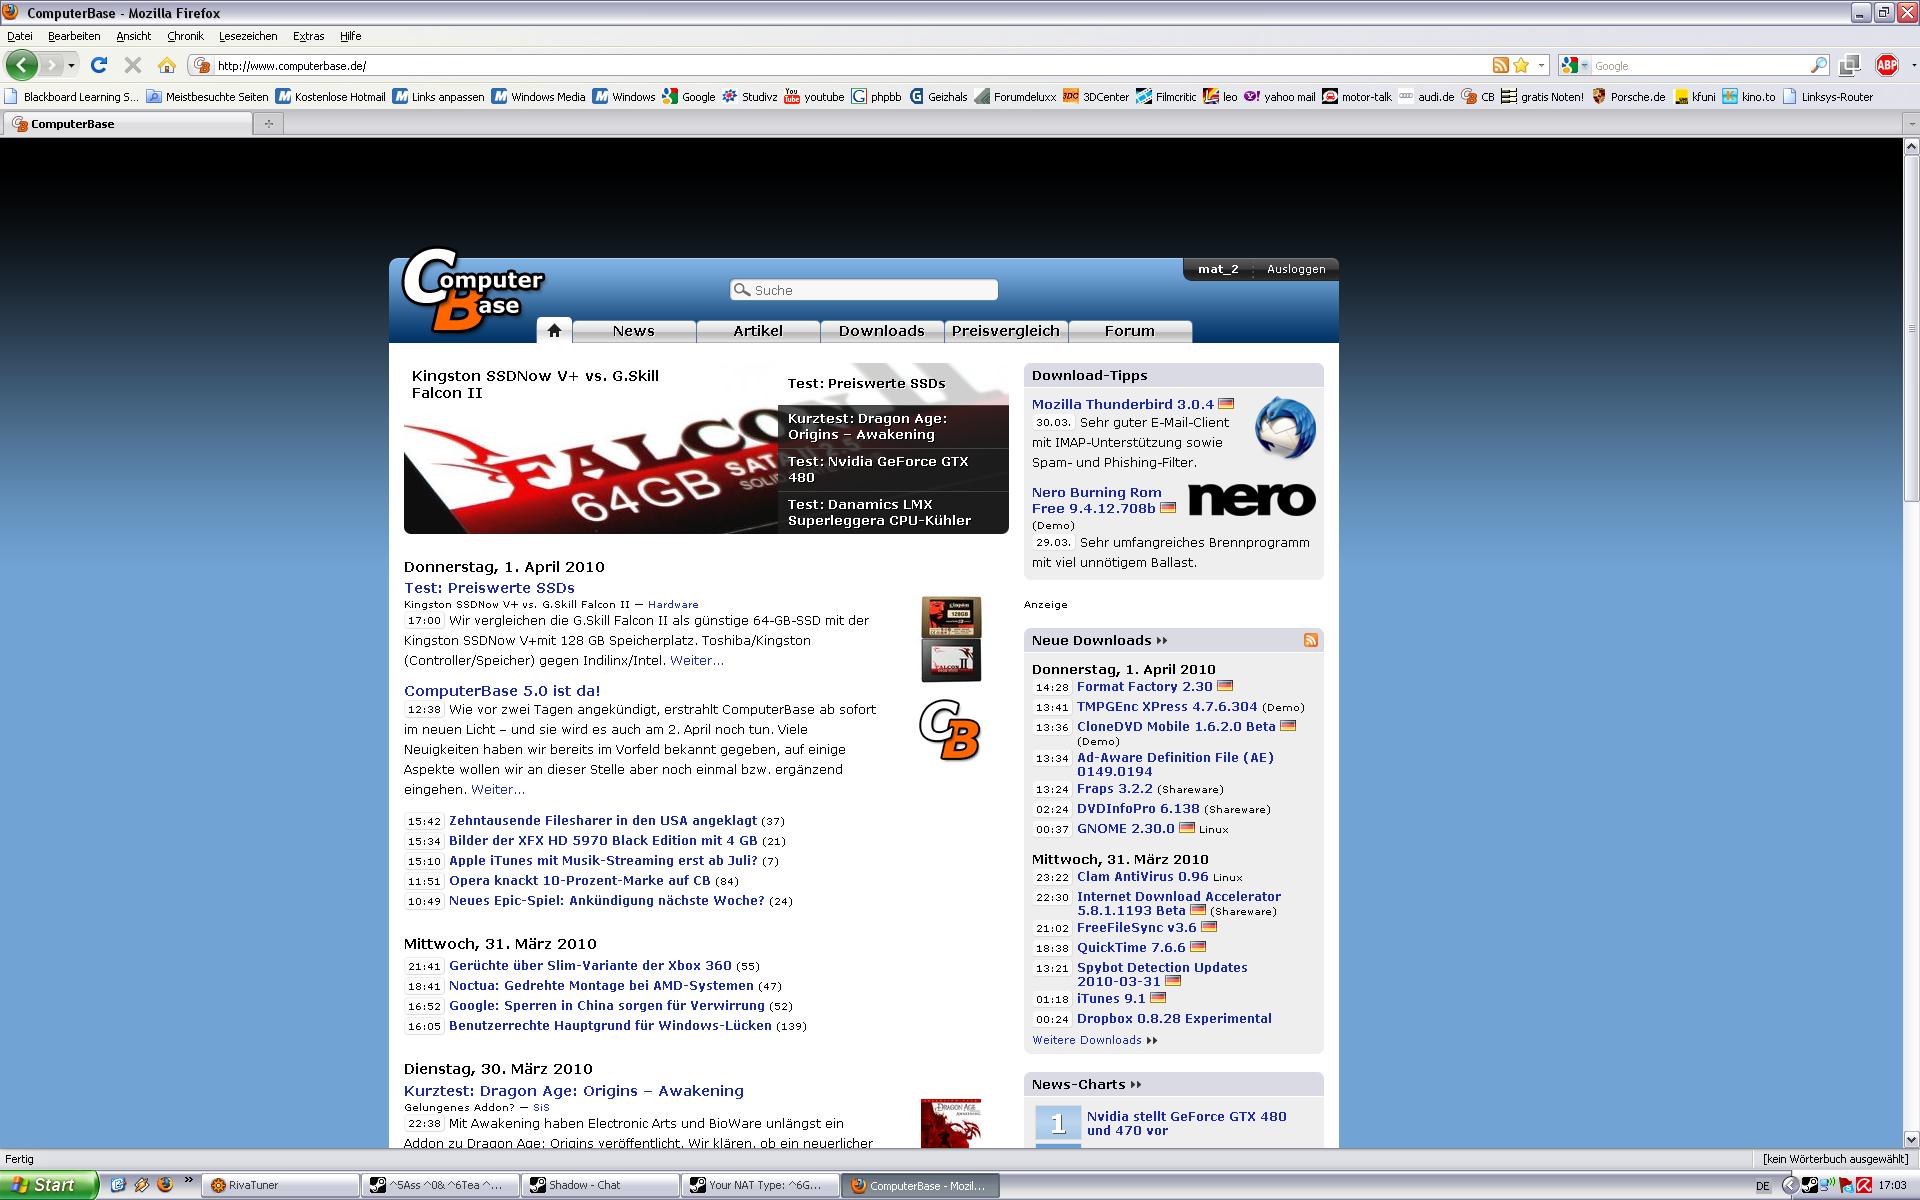Open the ComputerBase home tab icon
The image size is (1920, 1200).
[554, 331]
